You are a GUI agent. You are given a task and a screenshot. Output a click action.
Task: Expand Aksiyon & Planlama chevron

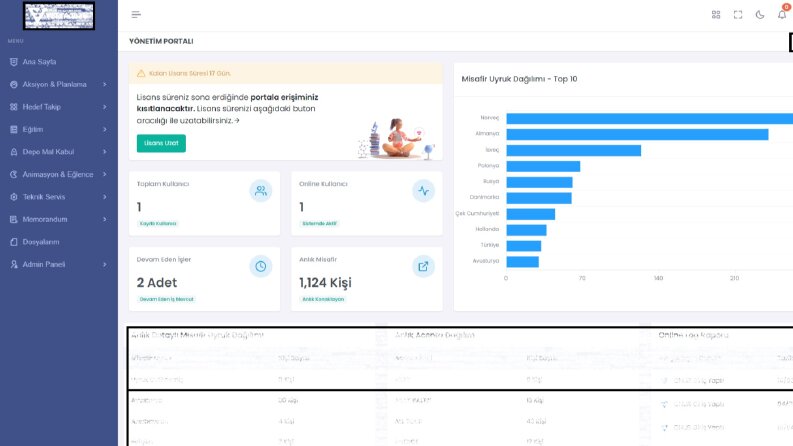coord(105,84)
